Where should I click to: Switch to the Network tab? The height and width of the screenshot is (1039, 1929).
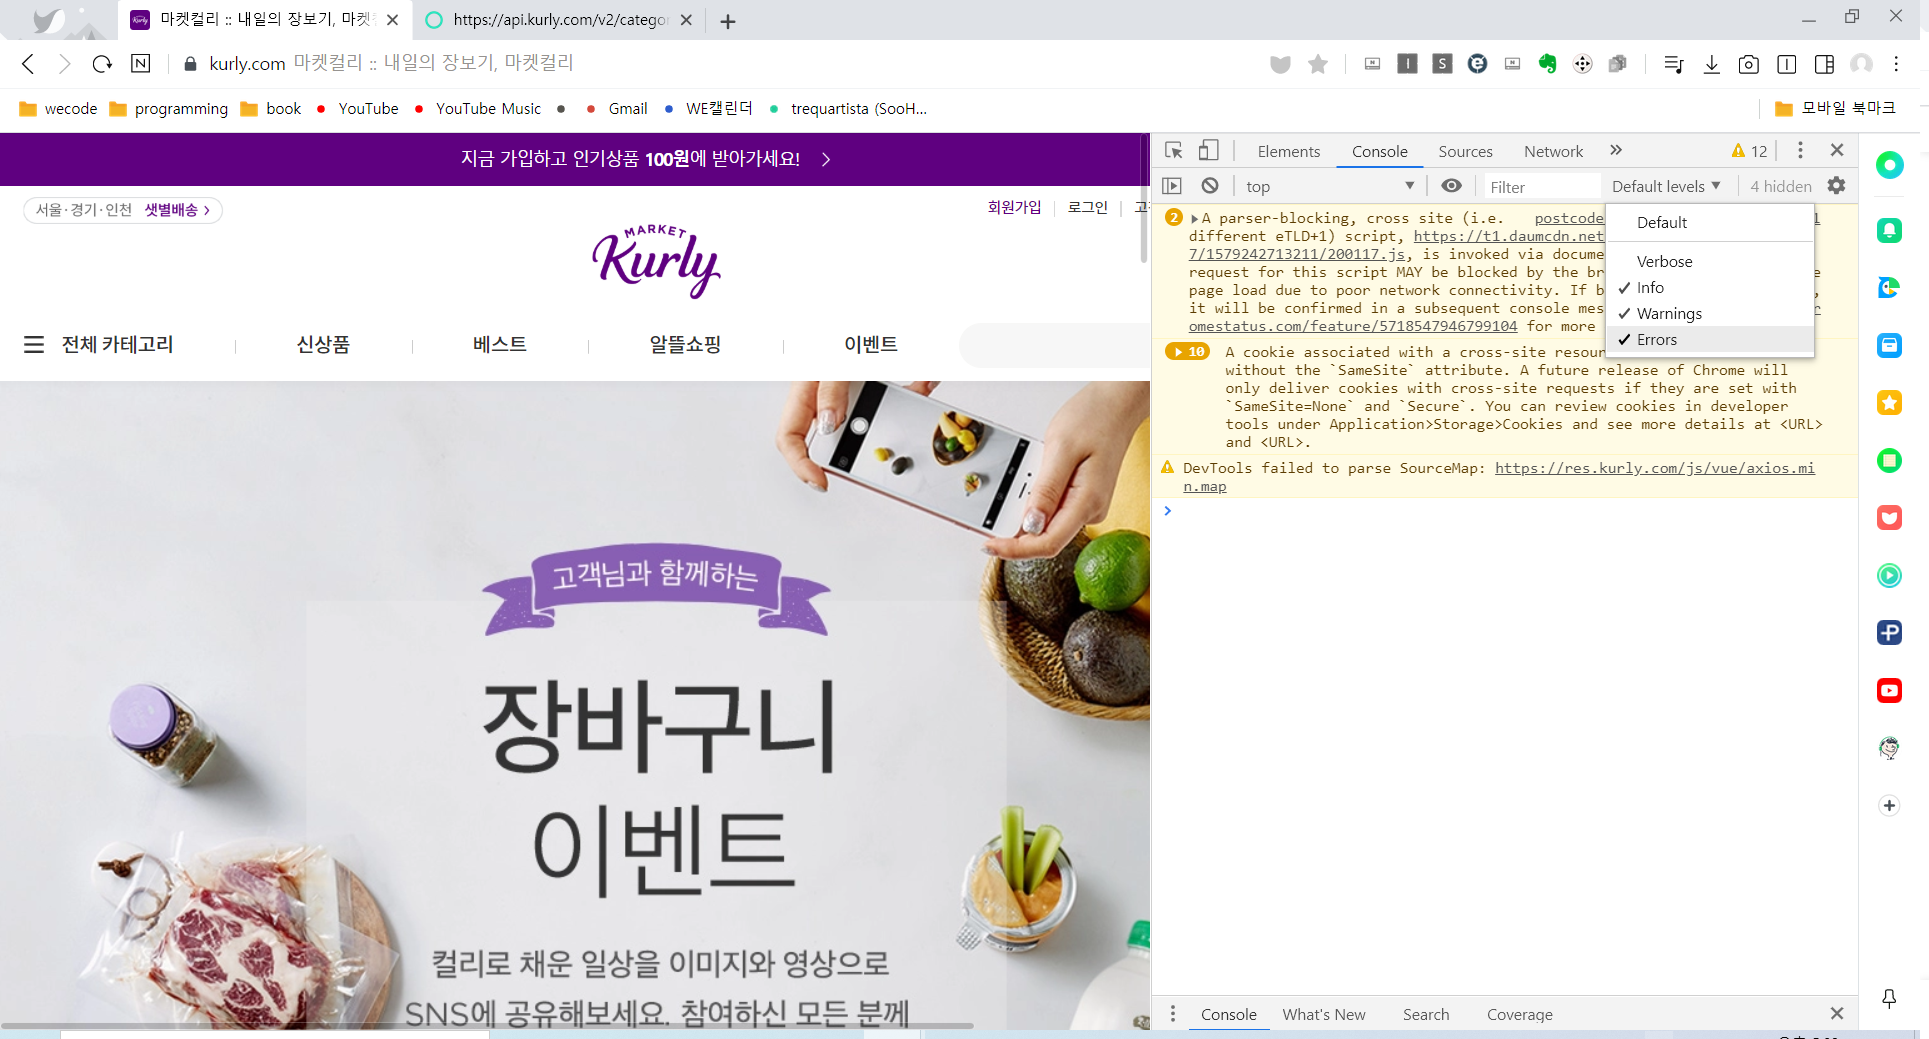pos(1553,151)
